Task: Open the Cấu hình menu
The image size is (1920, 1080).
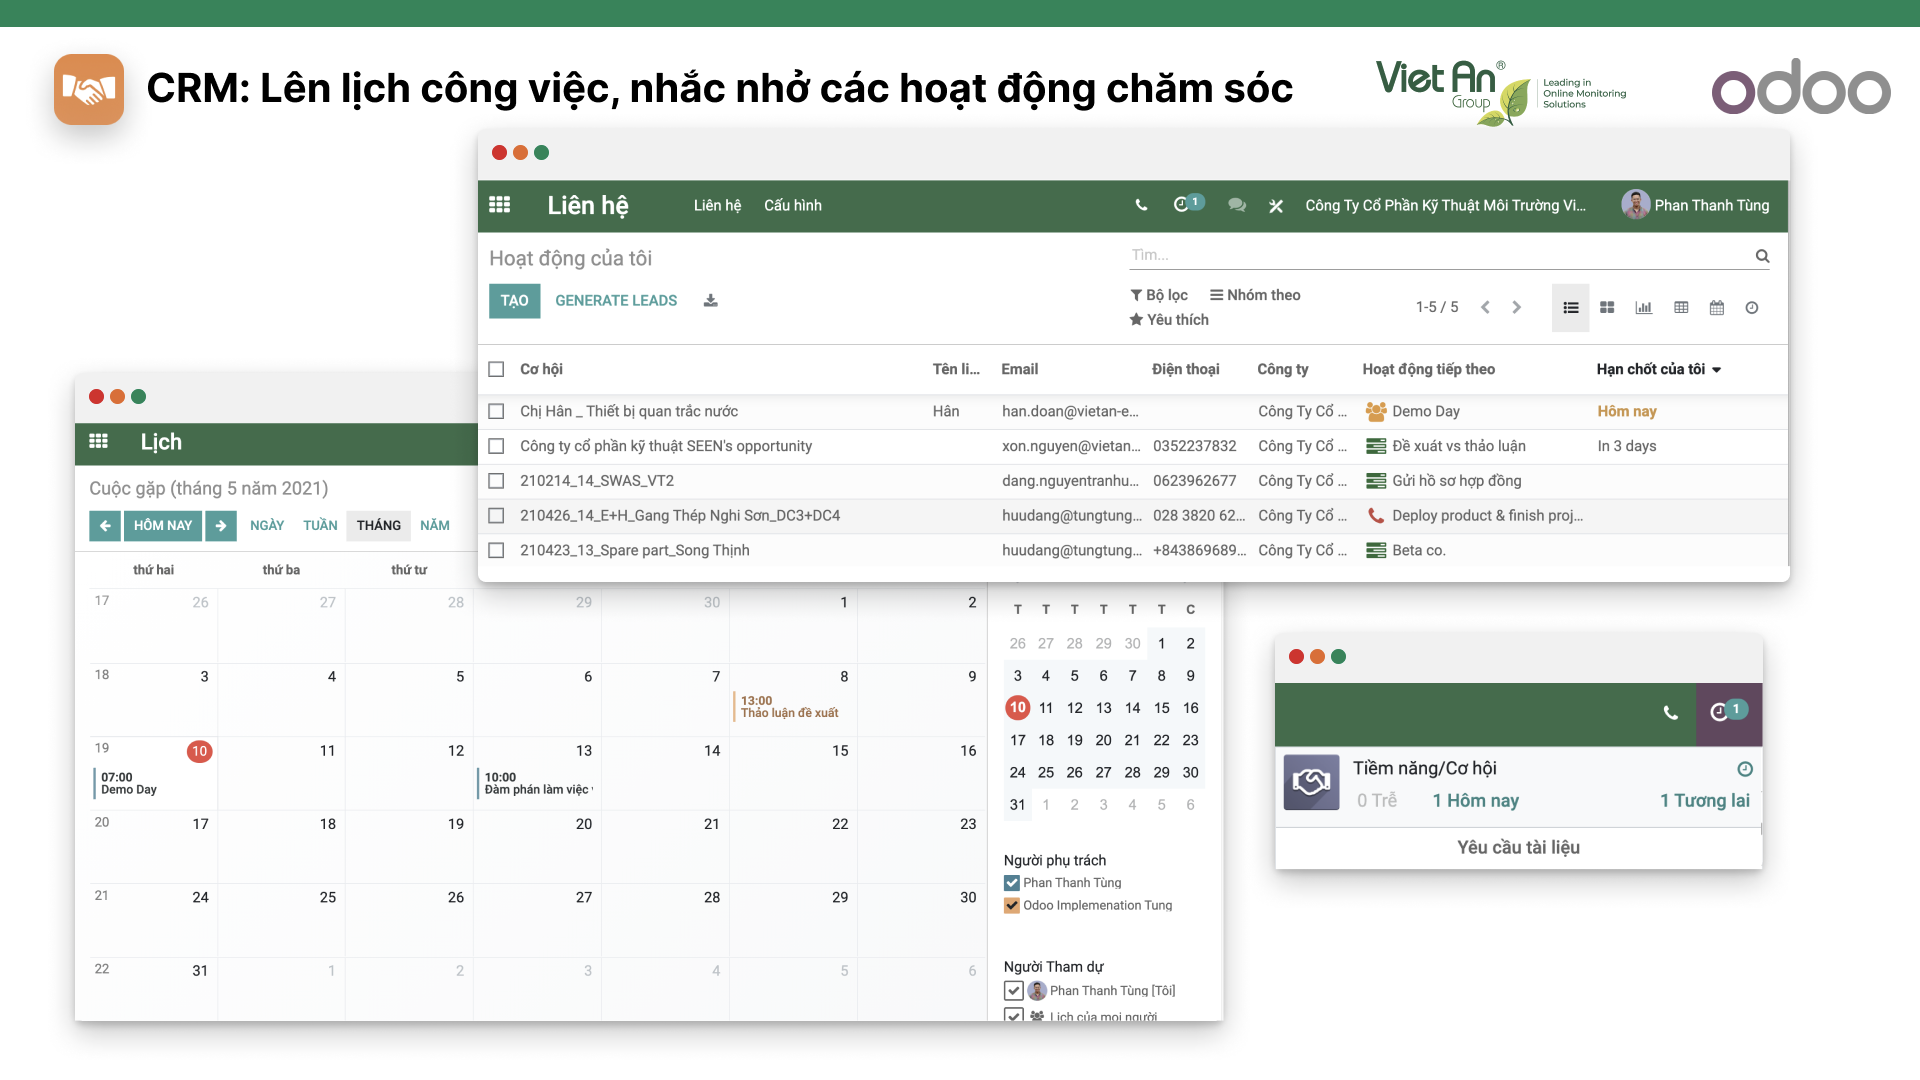Action: coord(792,205)
